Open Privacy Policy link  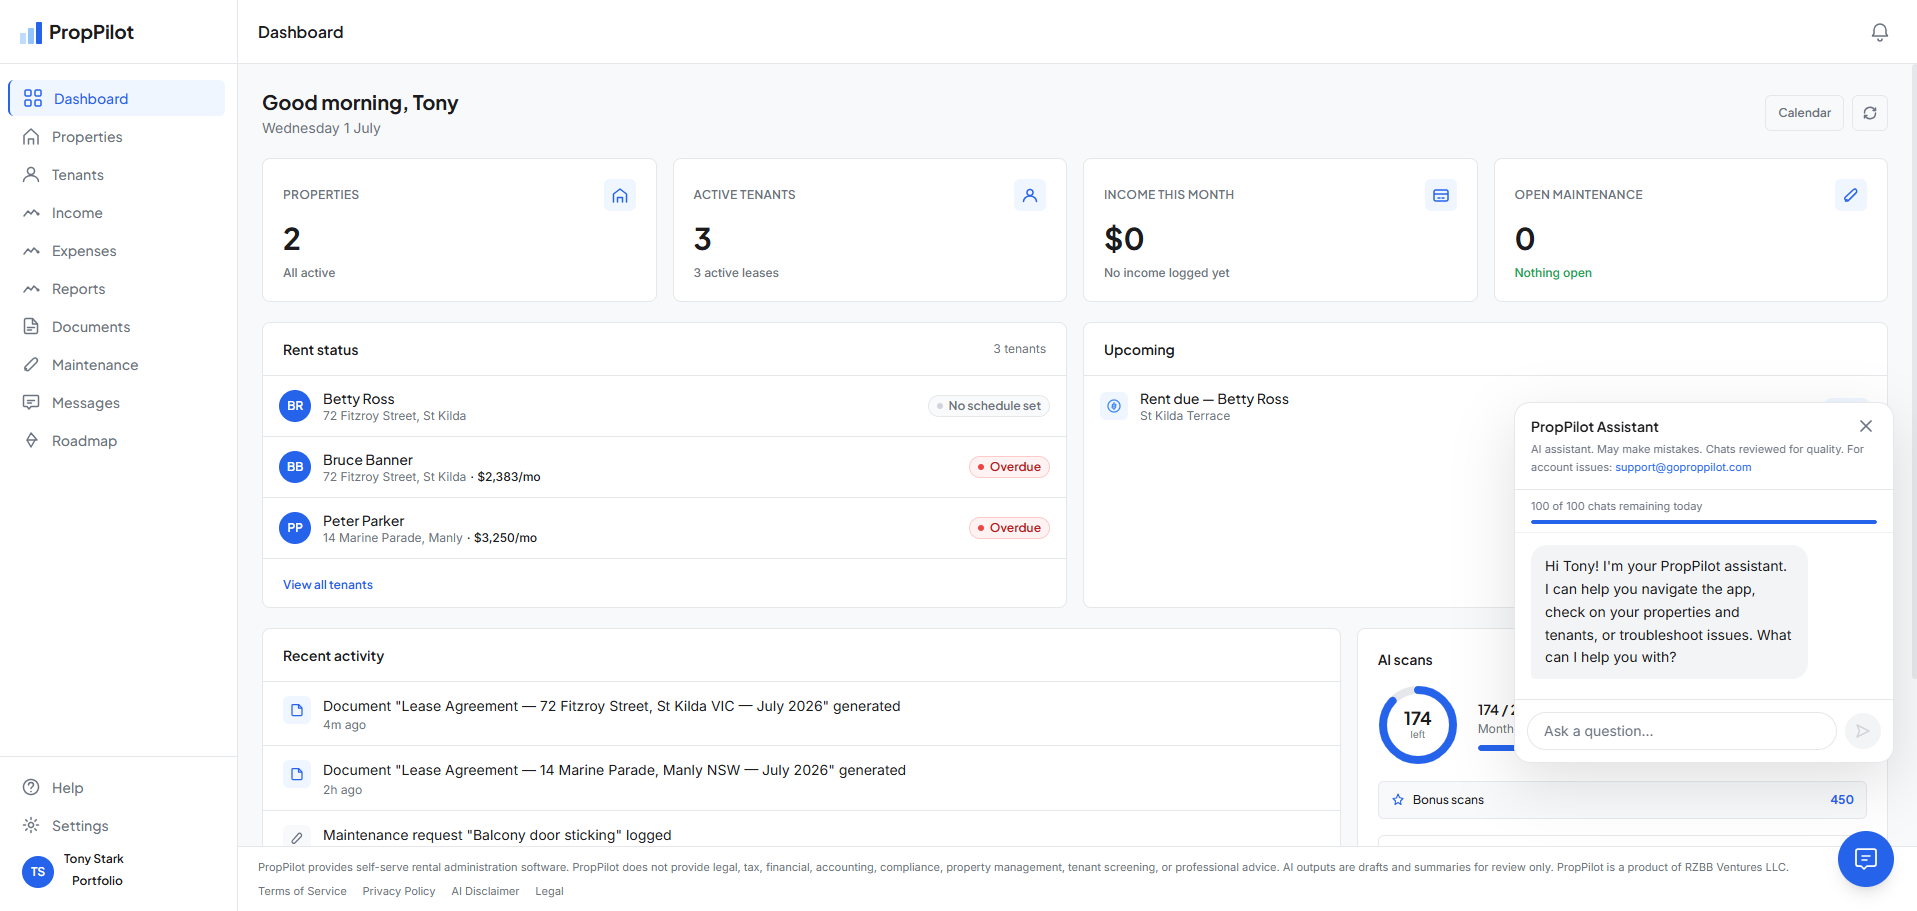click(399, 891)
